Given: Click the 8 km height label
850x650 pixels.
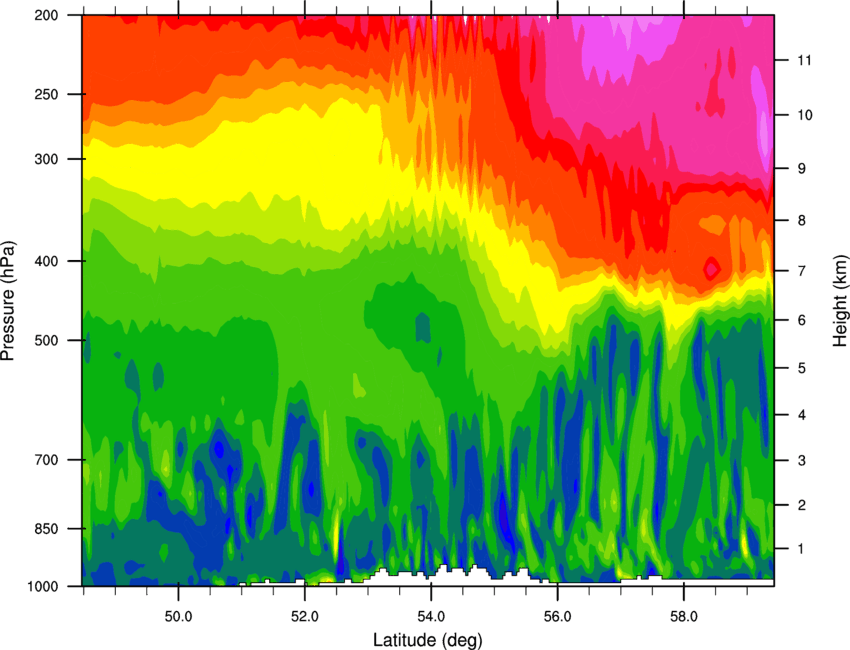Looking at the screenshot, I should tap(802, 221).
